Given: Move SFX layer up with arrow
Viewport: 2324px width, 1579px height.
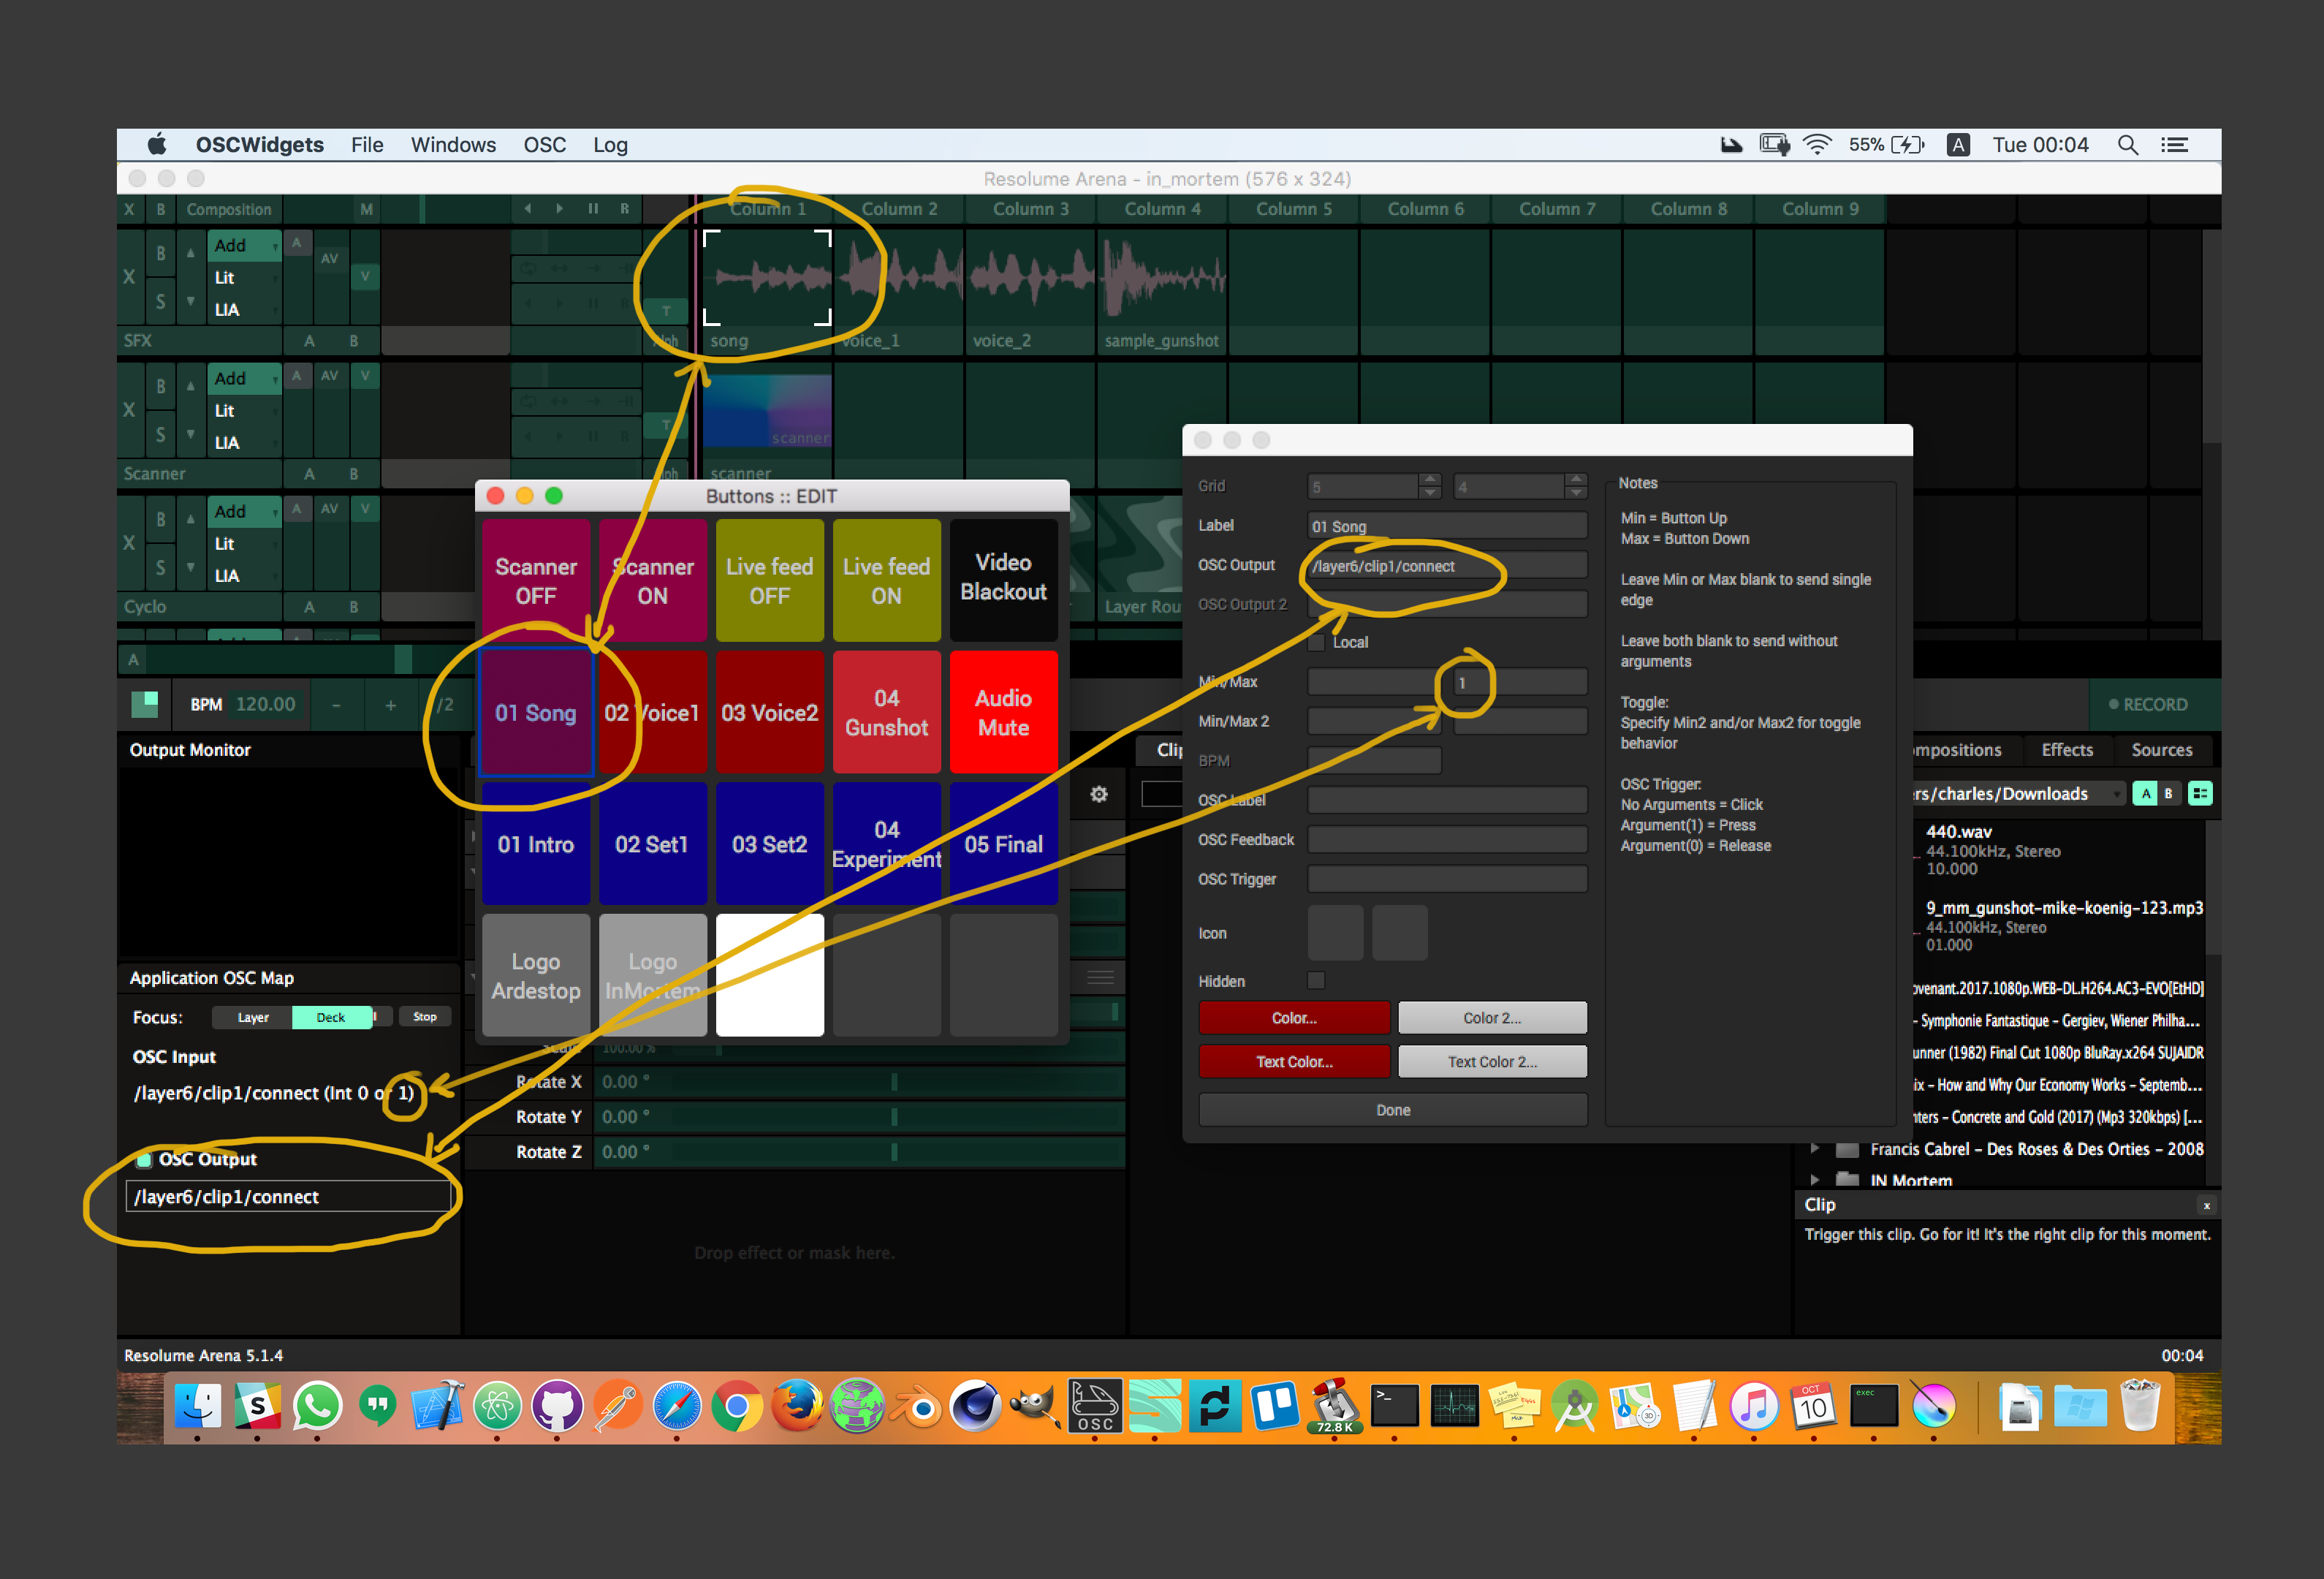Looking at the screenshot, I should point(191,253).
